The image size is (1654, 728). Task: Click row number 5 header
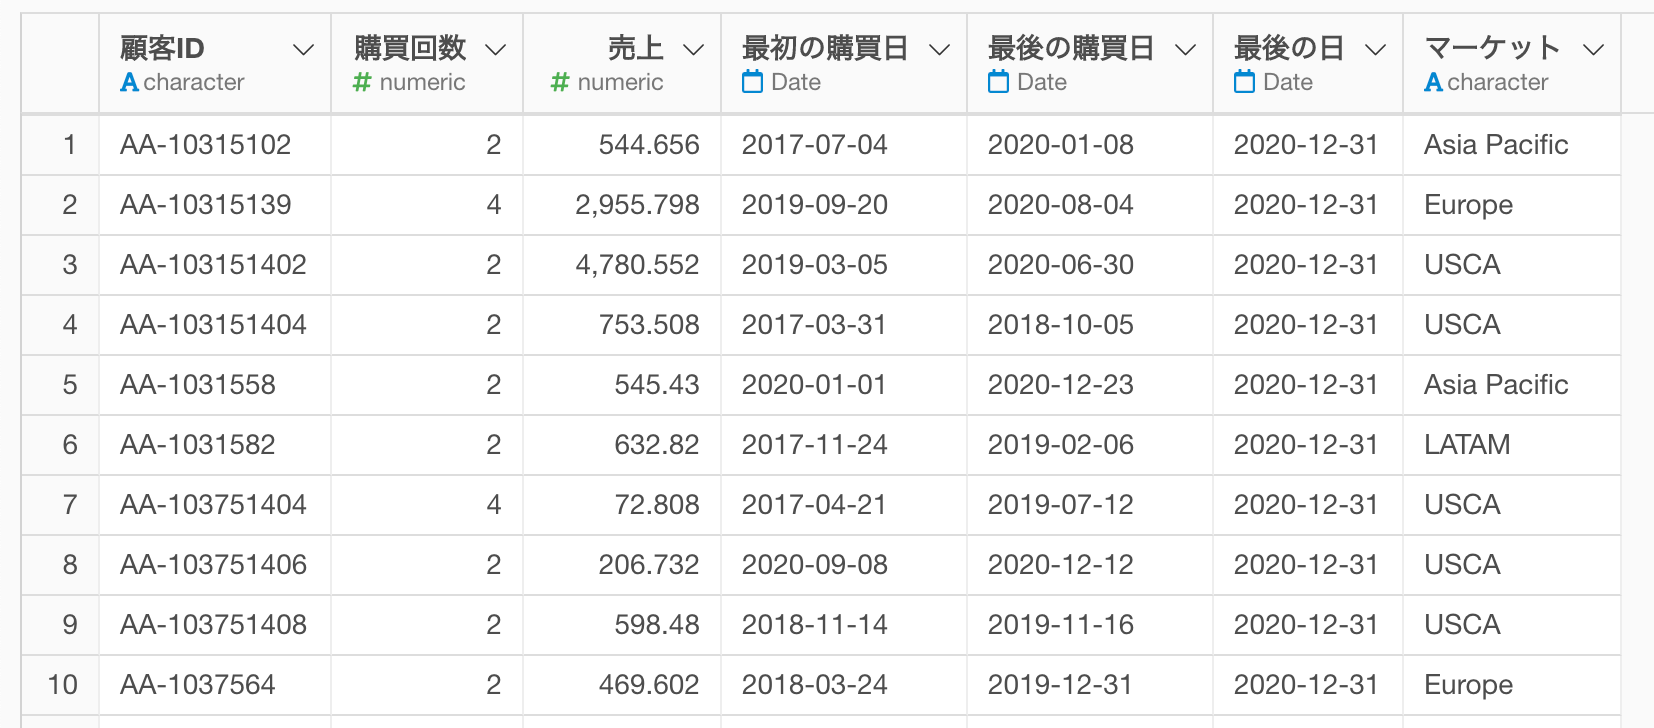(69, 385)
